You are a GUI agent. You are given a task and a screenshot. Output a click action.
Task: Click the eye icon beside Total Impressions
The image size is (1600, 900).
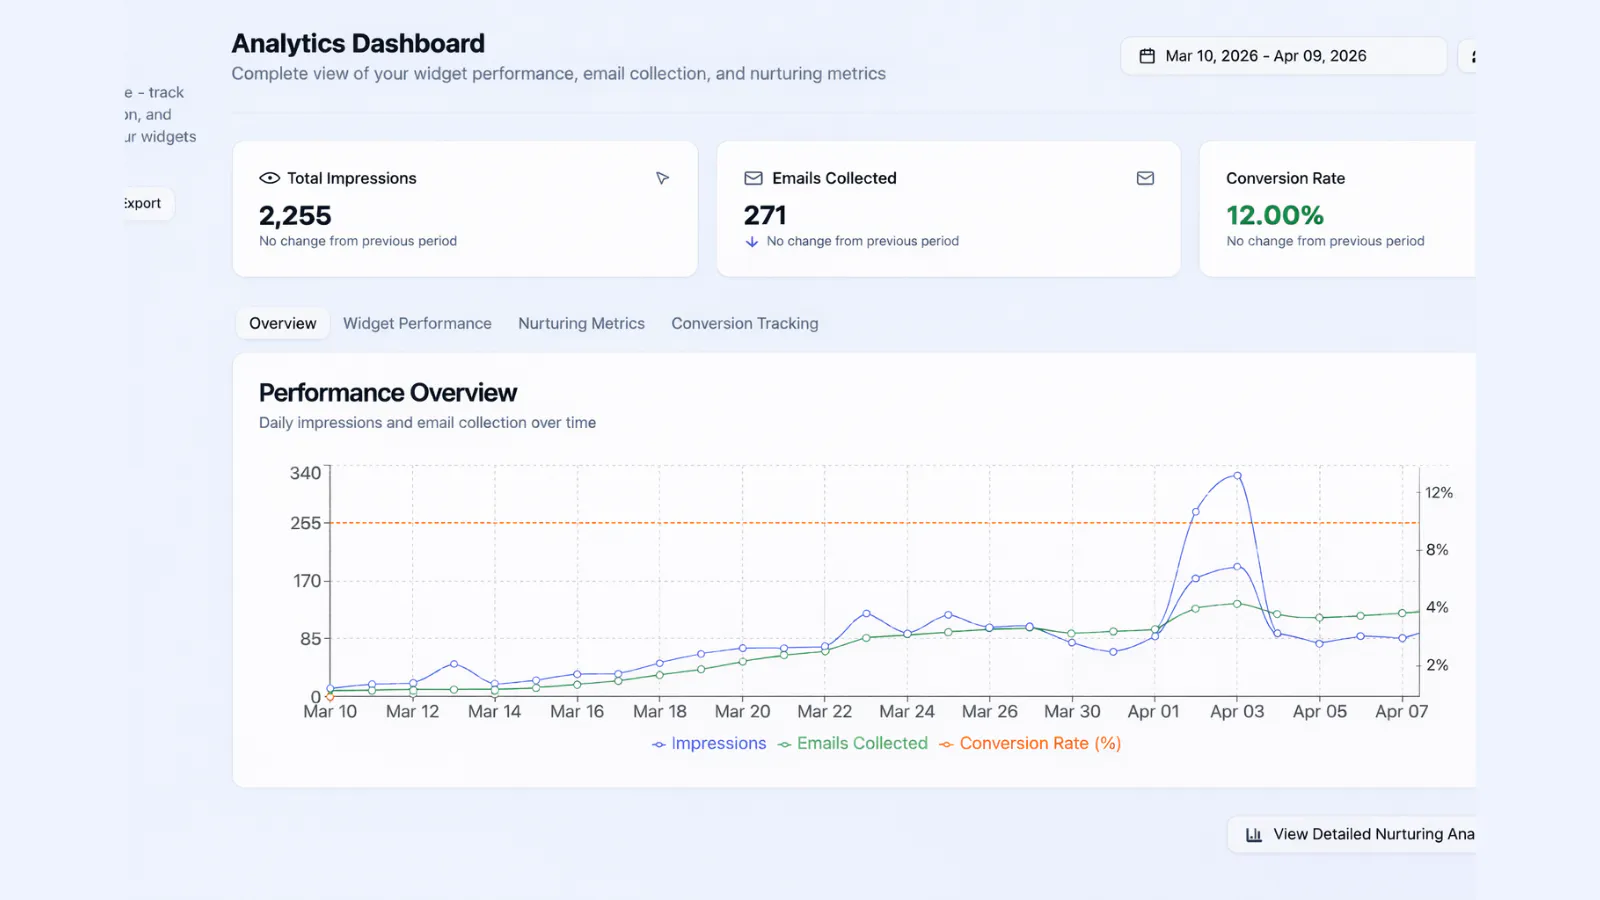pyautogui.click(x=269, y=178)
